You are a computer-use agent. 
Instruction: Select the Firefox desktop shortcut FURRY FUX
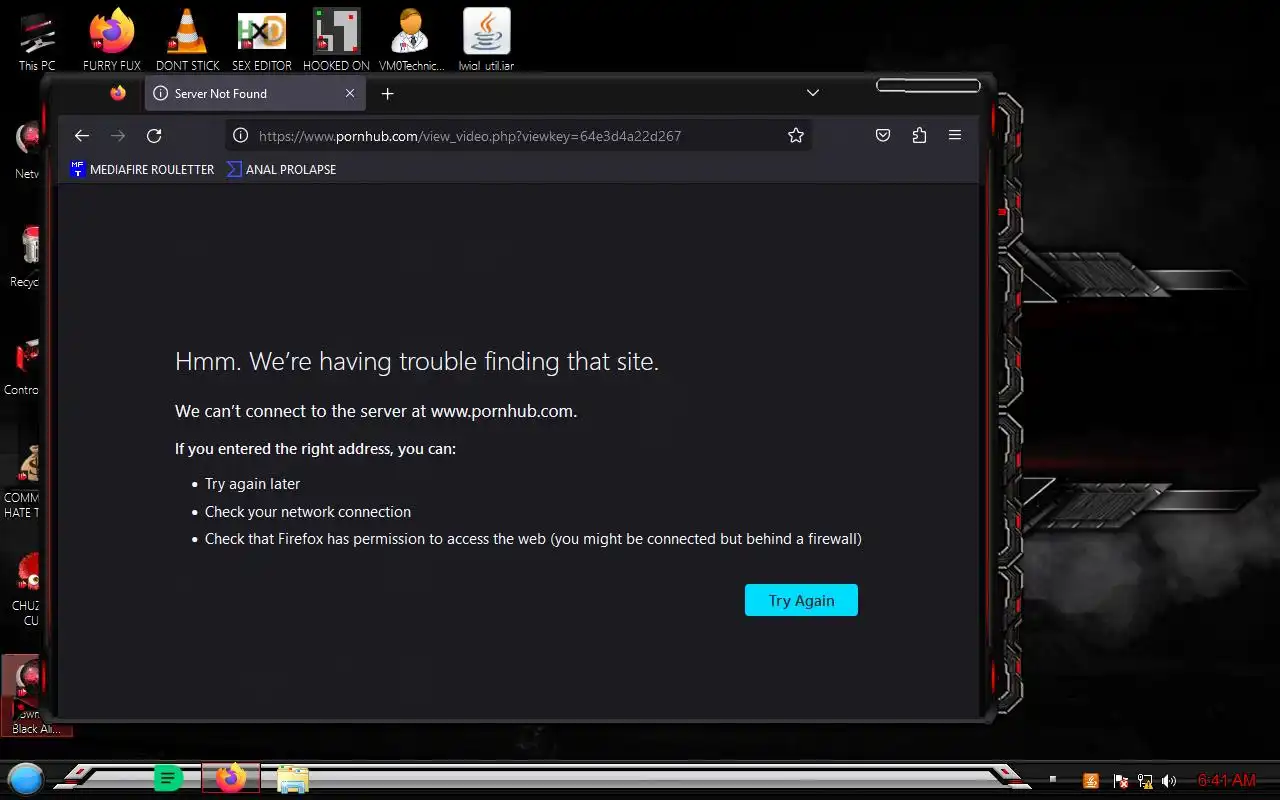pyautogui.click(x=112, y=40)
